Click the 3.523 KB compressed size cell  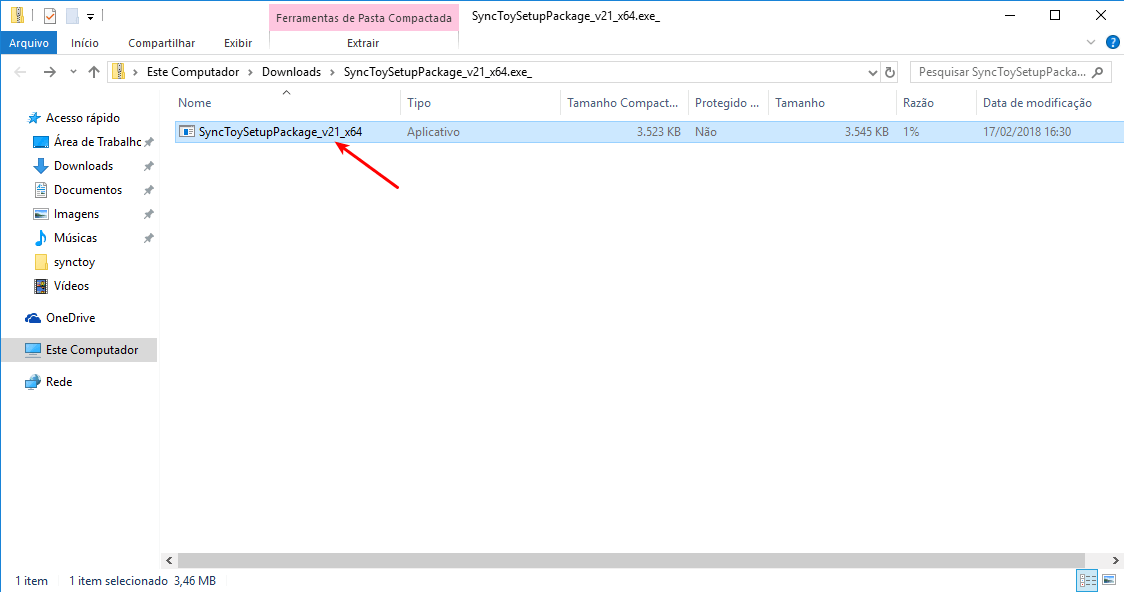click(x=658, y=132)
